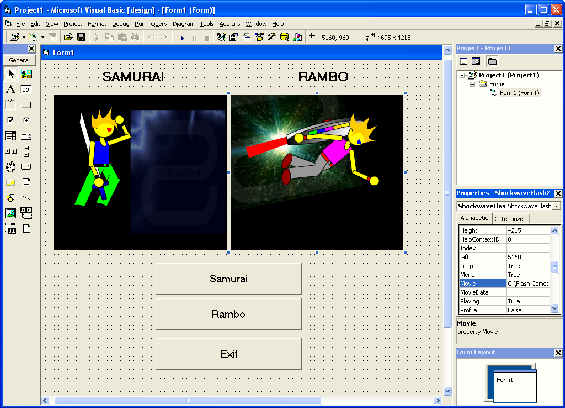Select the Samurai Flash movie control

click(141, 172)
